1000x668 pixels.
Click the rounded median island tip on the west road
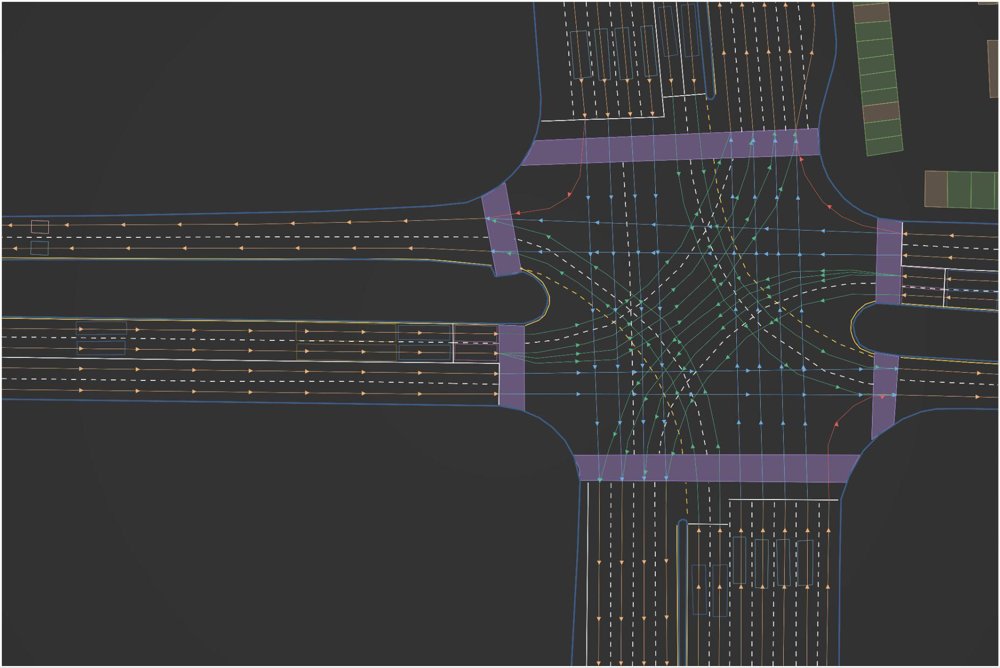(x=537, y=299)
